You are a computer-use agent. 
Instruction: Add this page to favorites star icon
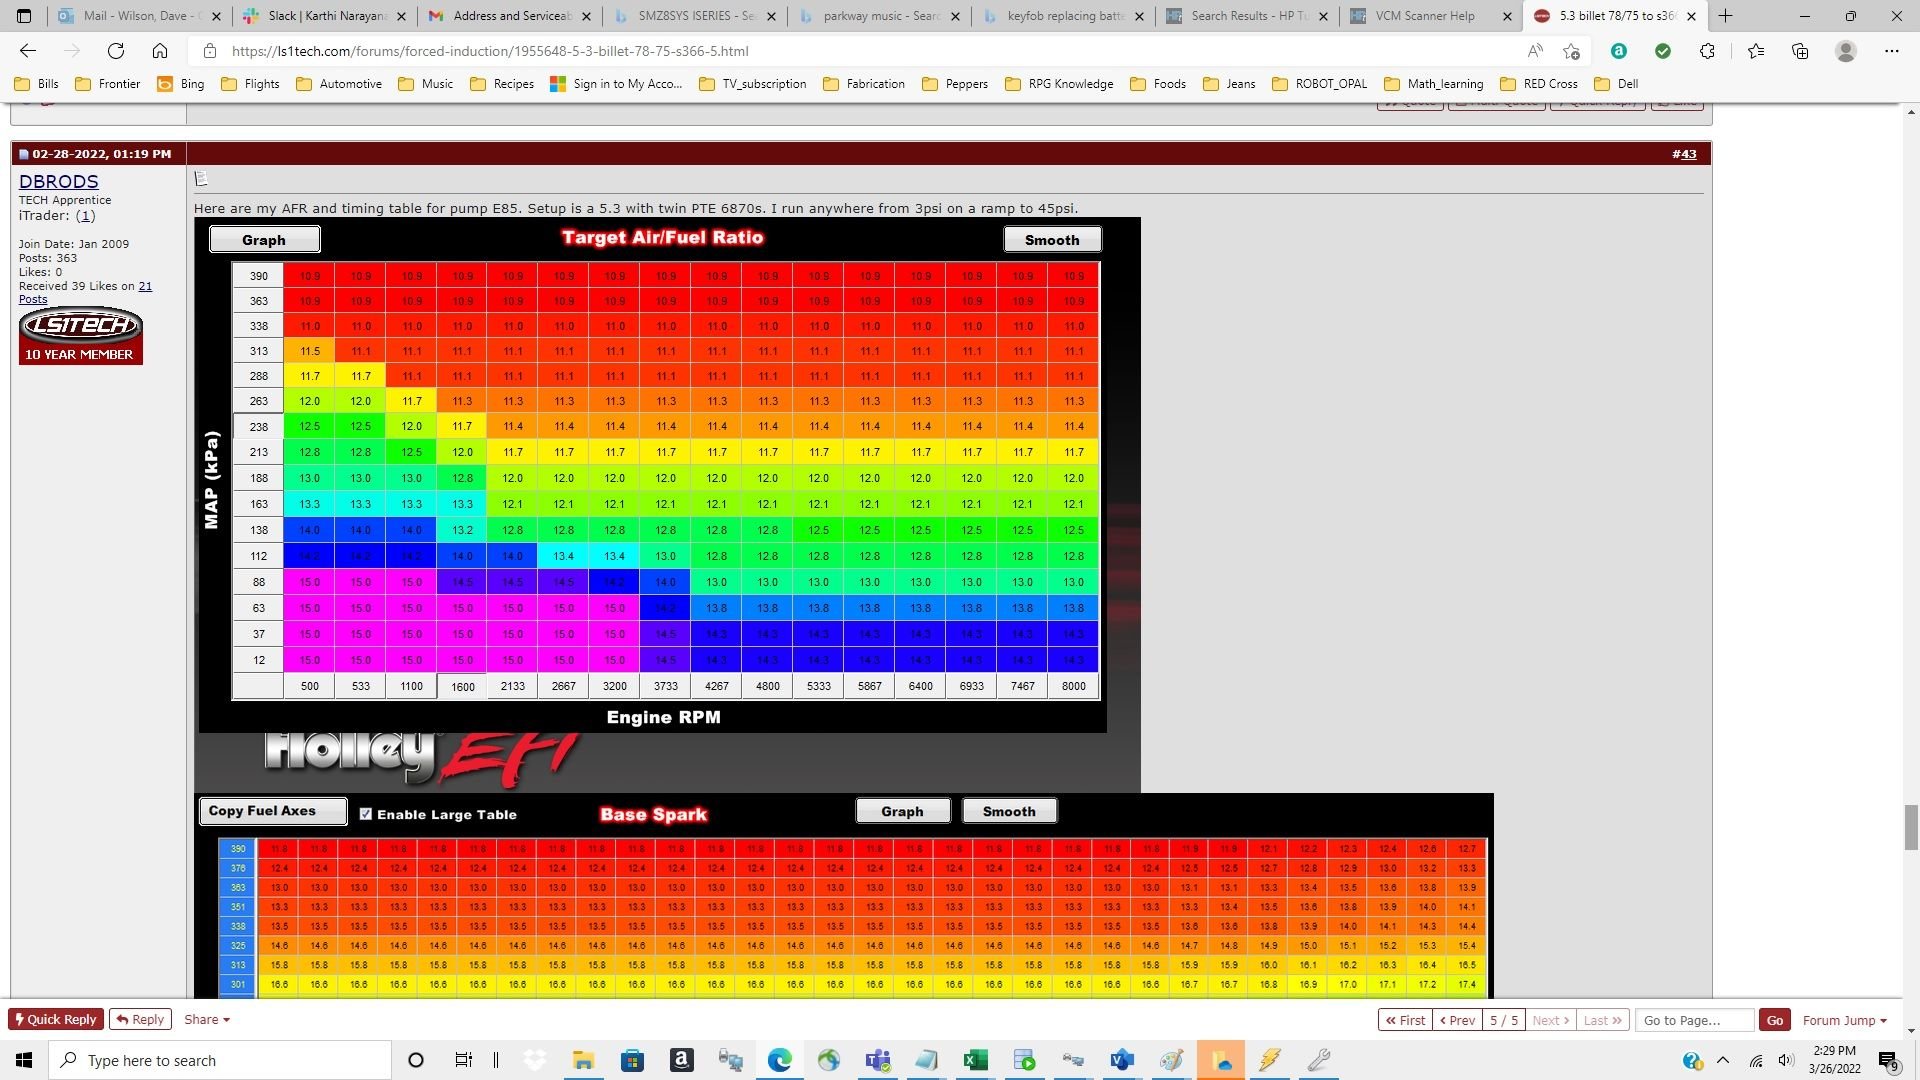pyautogui.click(x=1571, y=51)
